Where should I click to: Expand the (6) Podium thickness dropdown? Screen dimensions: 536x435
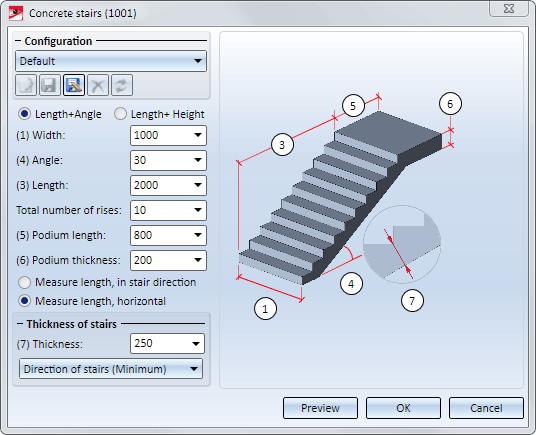pos(198,260)
